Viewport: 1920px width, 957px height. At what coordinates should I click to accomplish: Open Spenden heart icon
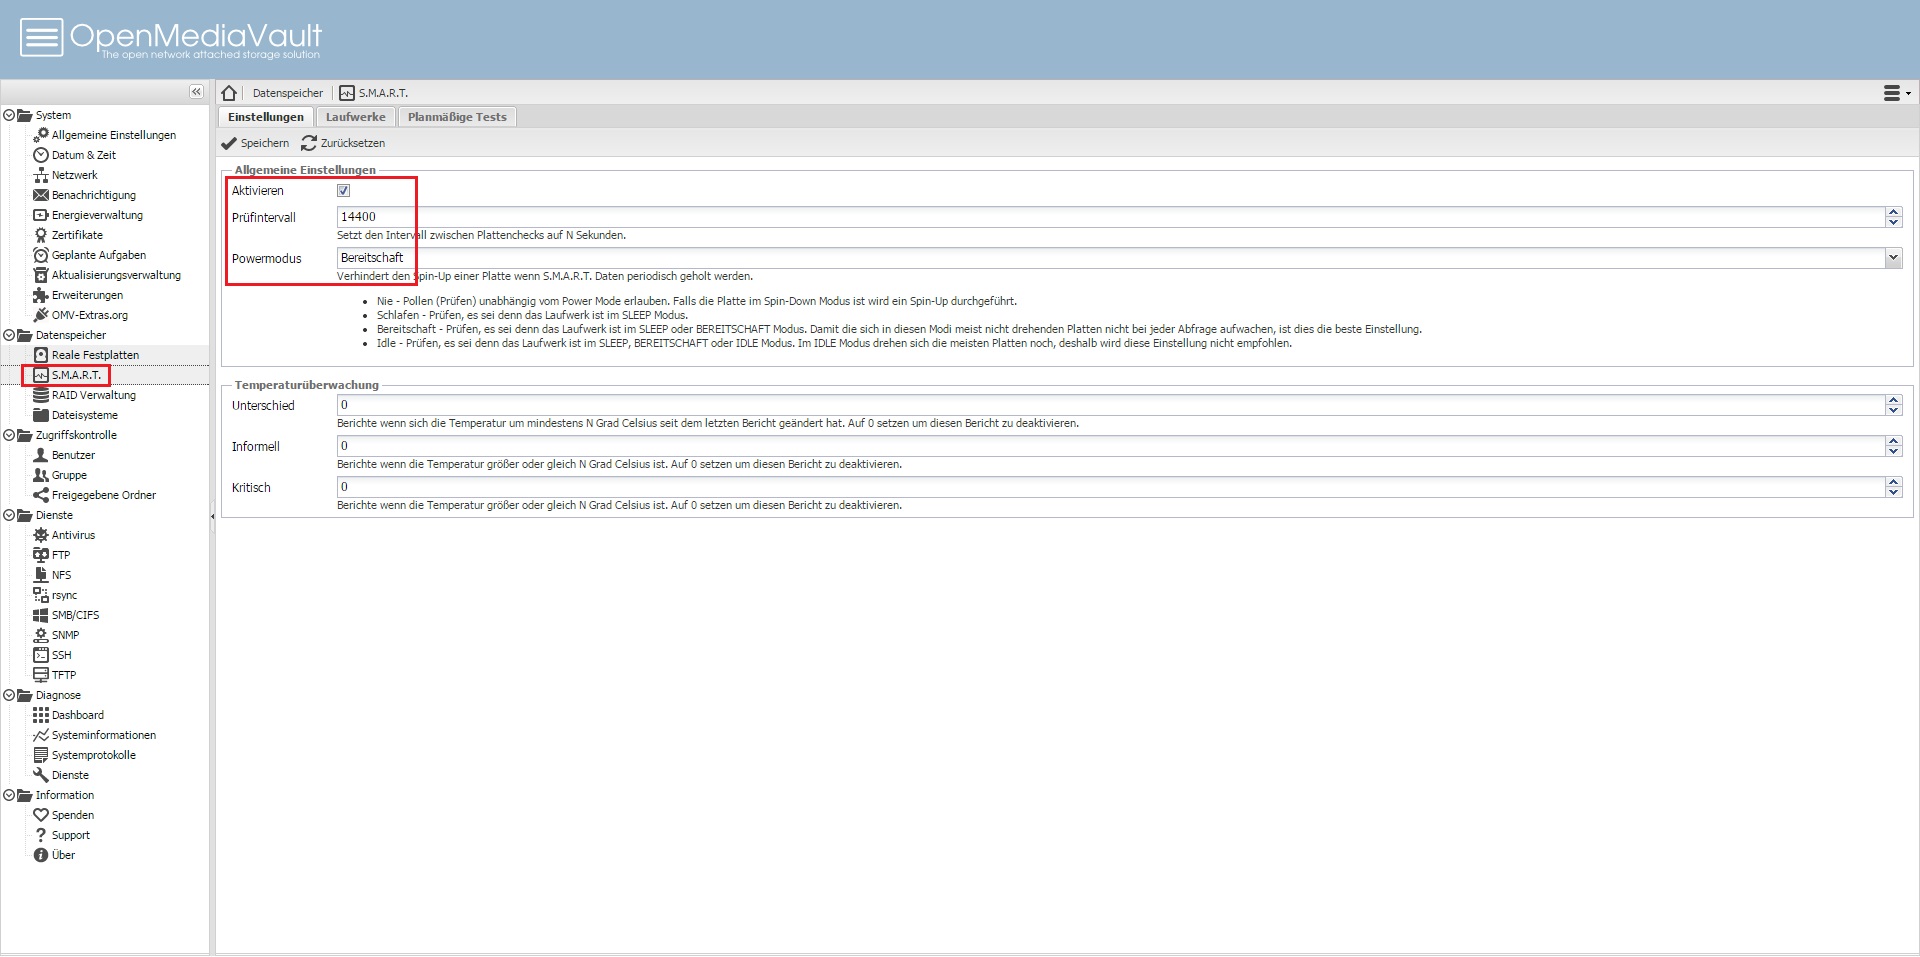pyautogui.click(x=41, y=815)
